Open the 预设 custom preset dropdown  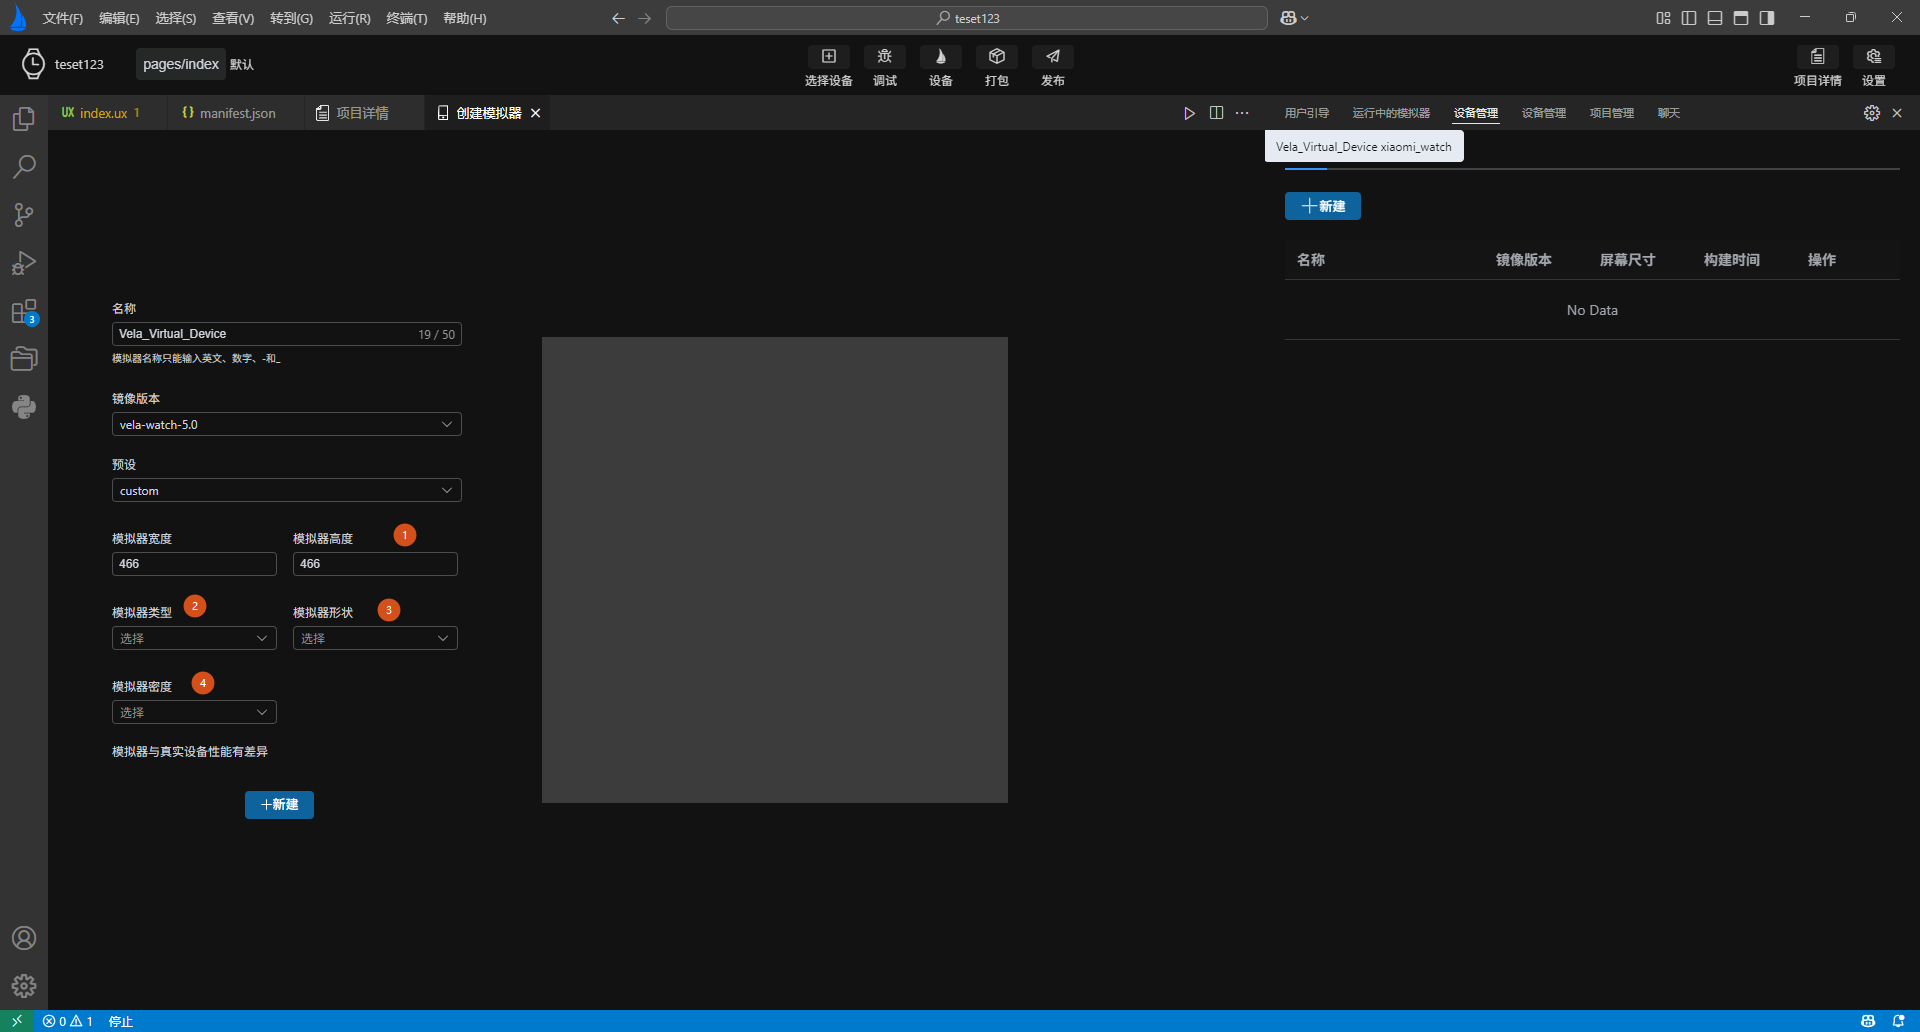pos(286,491)
